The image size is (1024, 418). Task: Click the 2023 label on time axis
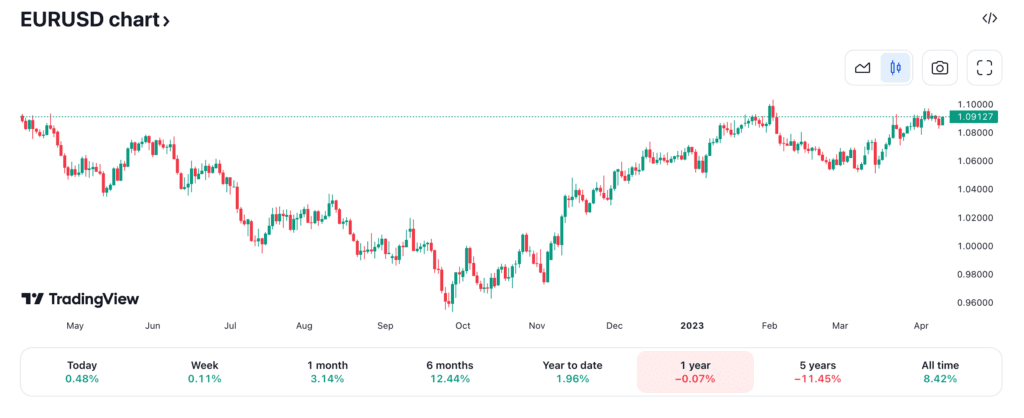point(692,326)
